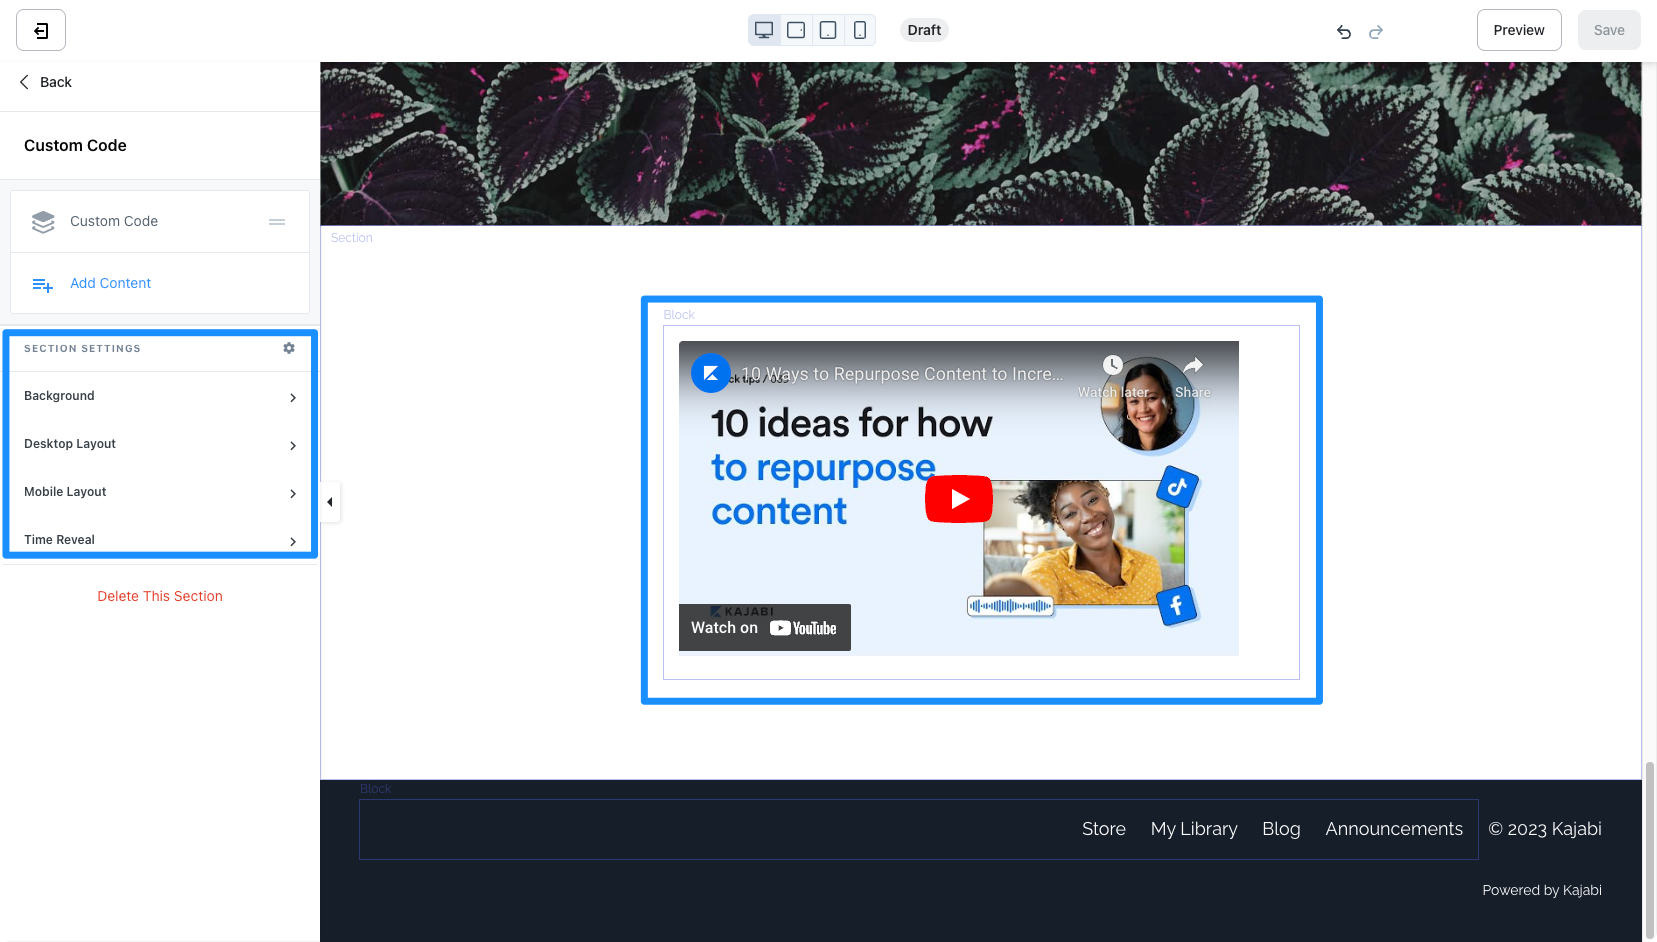The image size is (1657, 942).
Task: Switch to desktop preview mode
Action: click(764, 30)
